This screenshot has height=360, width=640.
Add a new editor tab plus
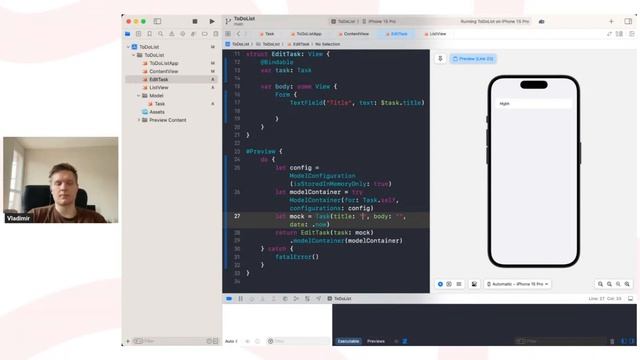(611, 21)
